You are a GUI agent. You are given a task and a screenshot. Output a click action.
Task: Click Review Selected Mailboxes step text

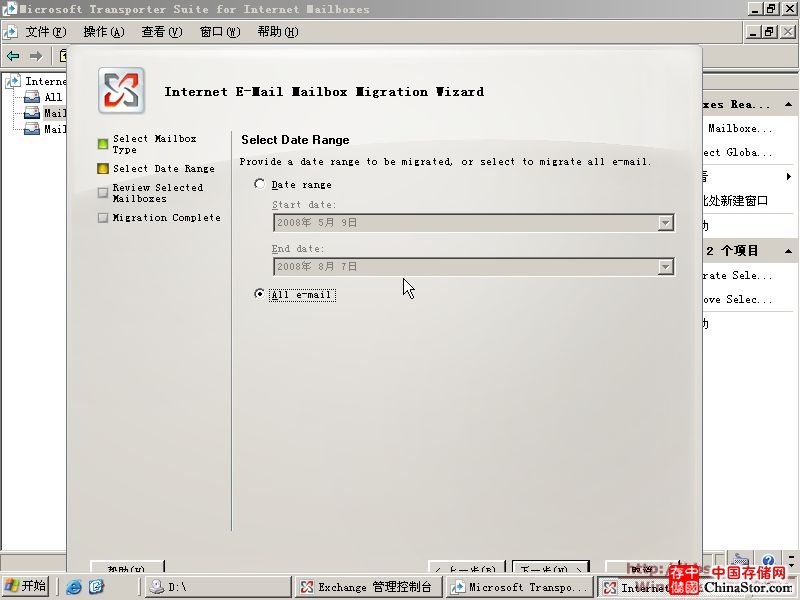(x=158, y=193)
